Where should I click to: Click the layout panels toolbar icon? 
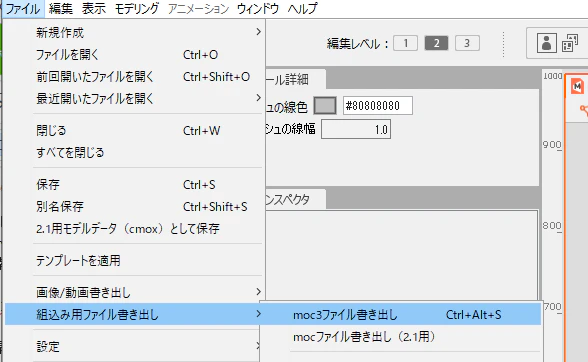tap(570, 43)
